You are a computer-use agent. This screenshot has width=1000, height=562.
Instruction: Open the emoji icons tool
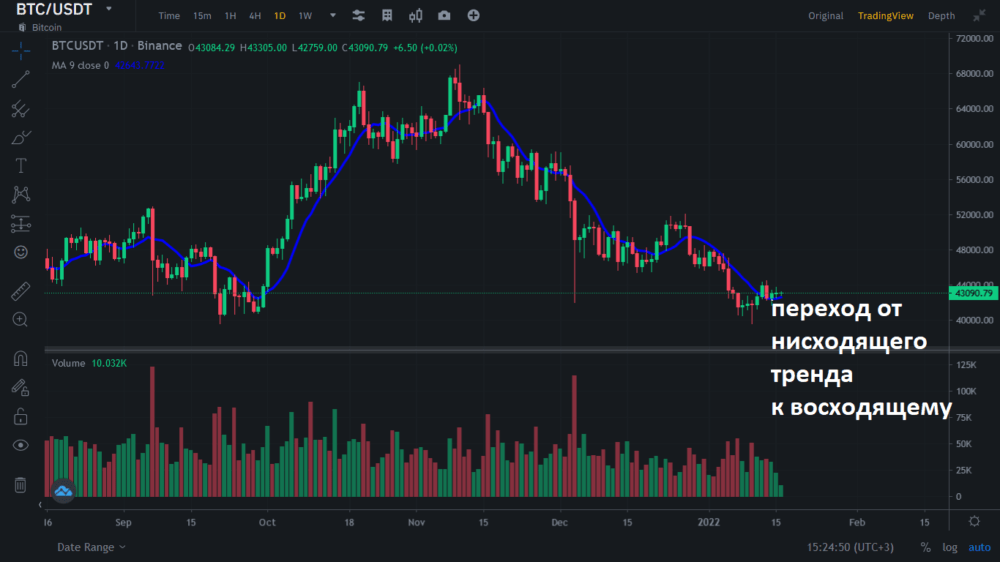pos(20,252)
